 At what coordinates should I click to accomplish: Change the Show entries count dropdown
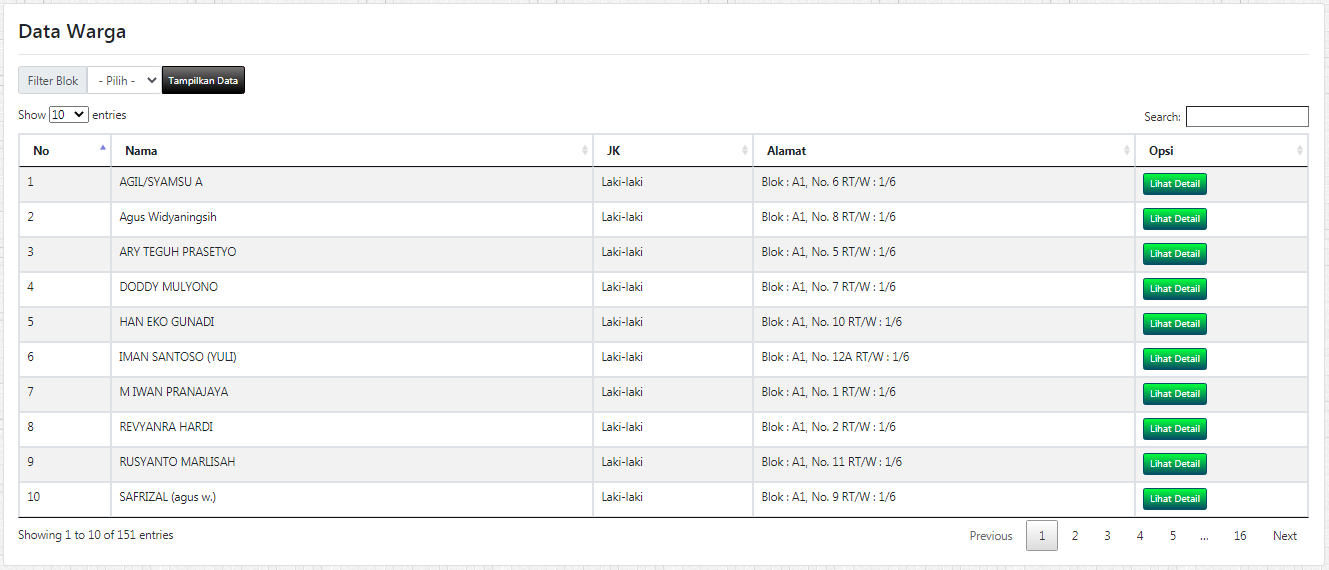69,115
